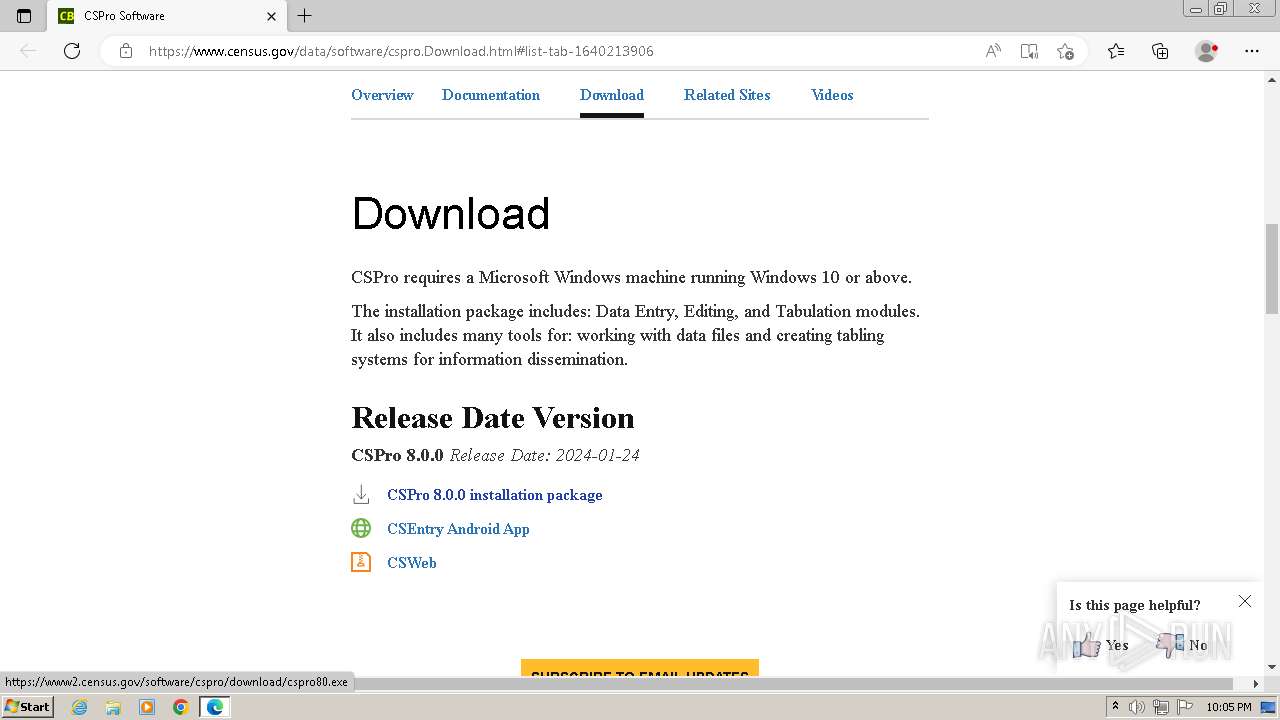Open the Windows Start button
This screenshot has width=1280, height=720.
click(x=27, y=706)
